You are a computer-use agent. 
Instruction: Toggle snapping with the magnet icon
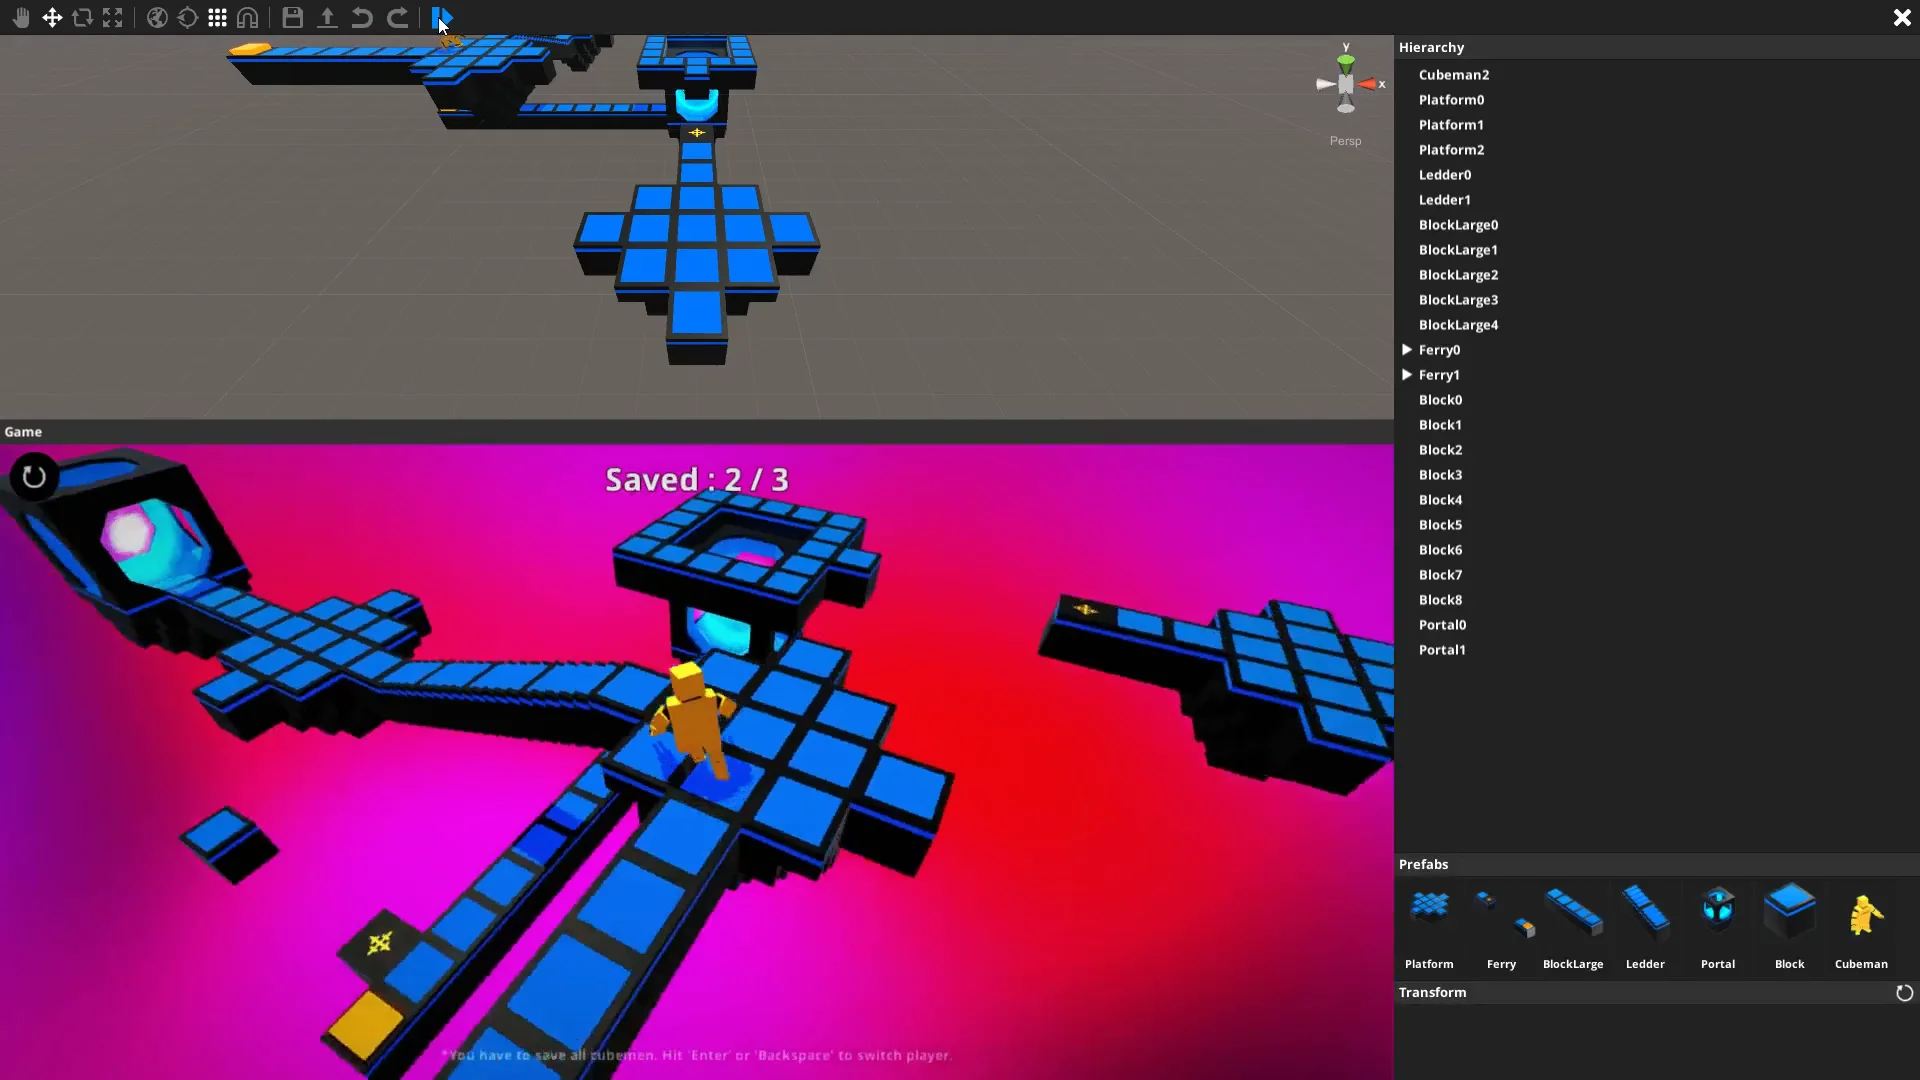coord(248,17)
